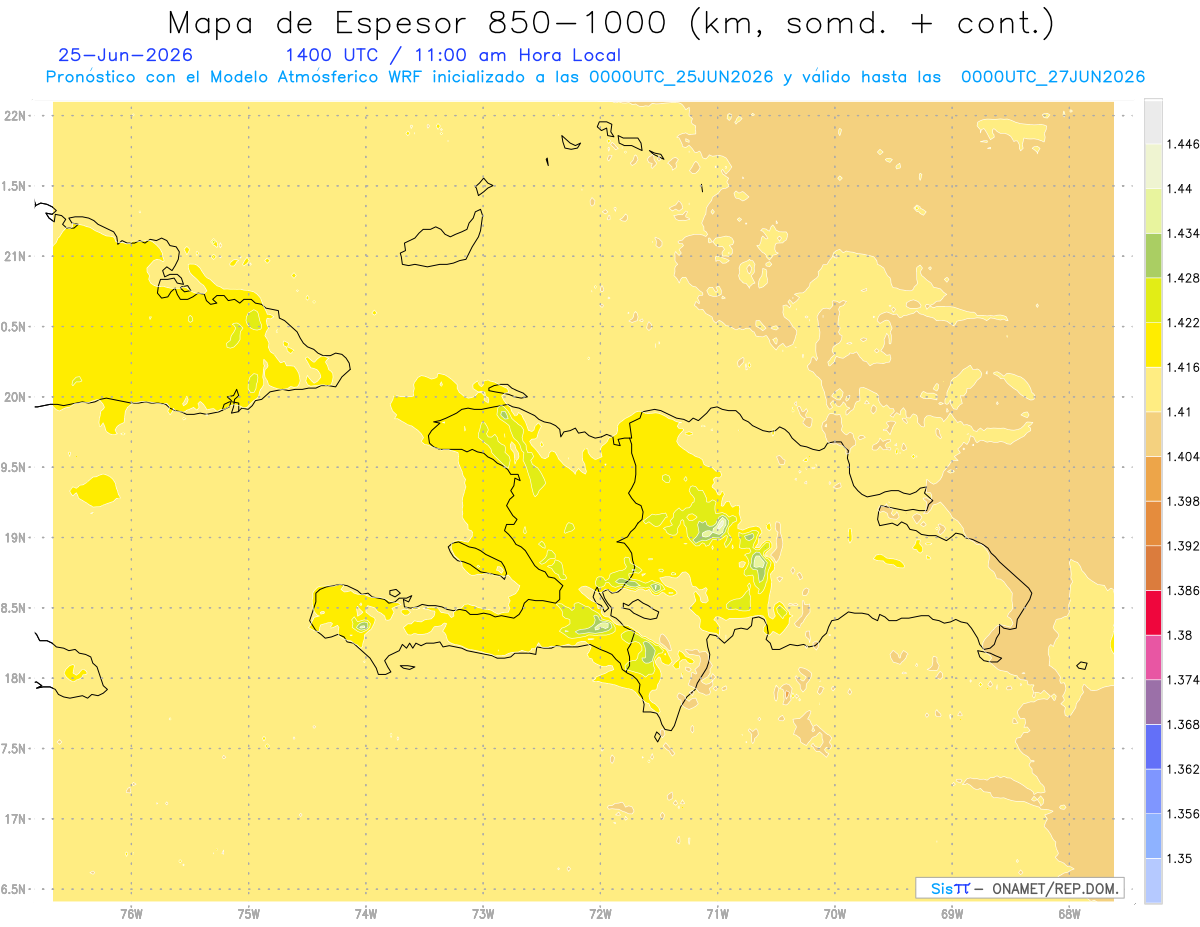Click the '71W' longitude label

pyautogui.click(x=717, y=914)
